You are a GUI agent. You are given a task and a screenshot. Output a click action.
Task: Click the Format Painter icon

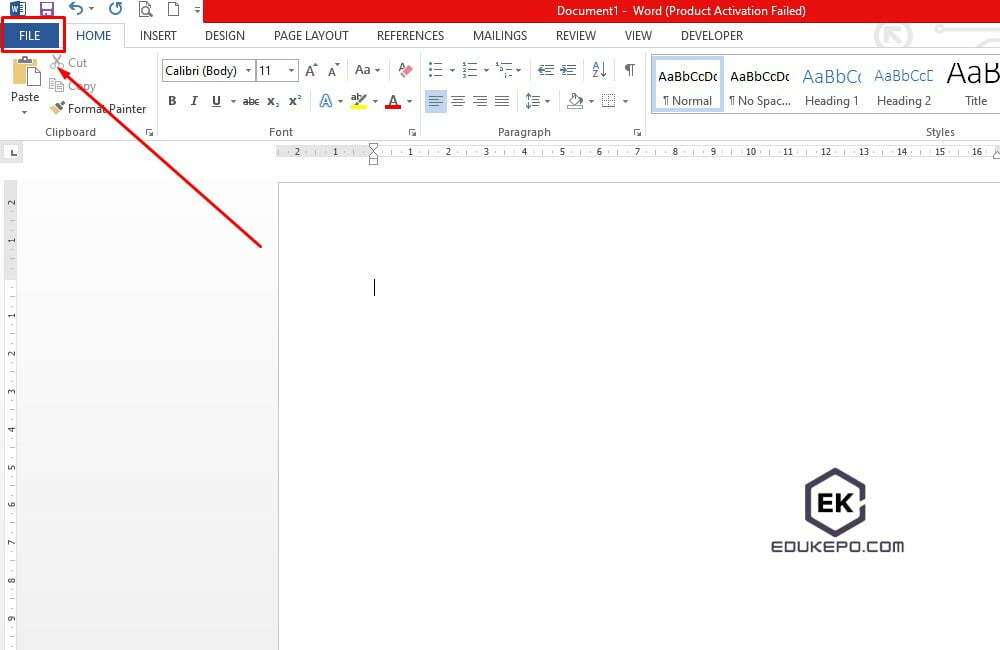[57, 108]
